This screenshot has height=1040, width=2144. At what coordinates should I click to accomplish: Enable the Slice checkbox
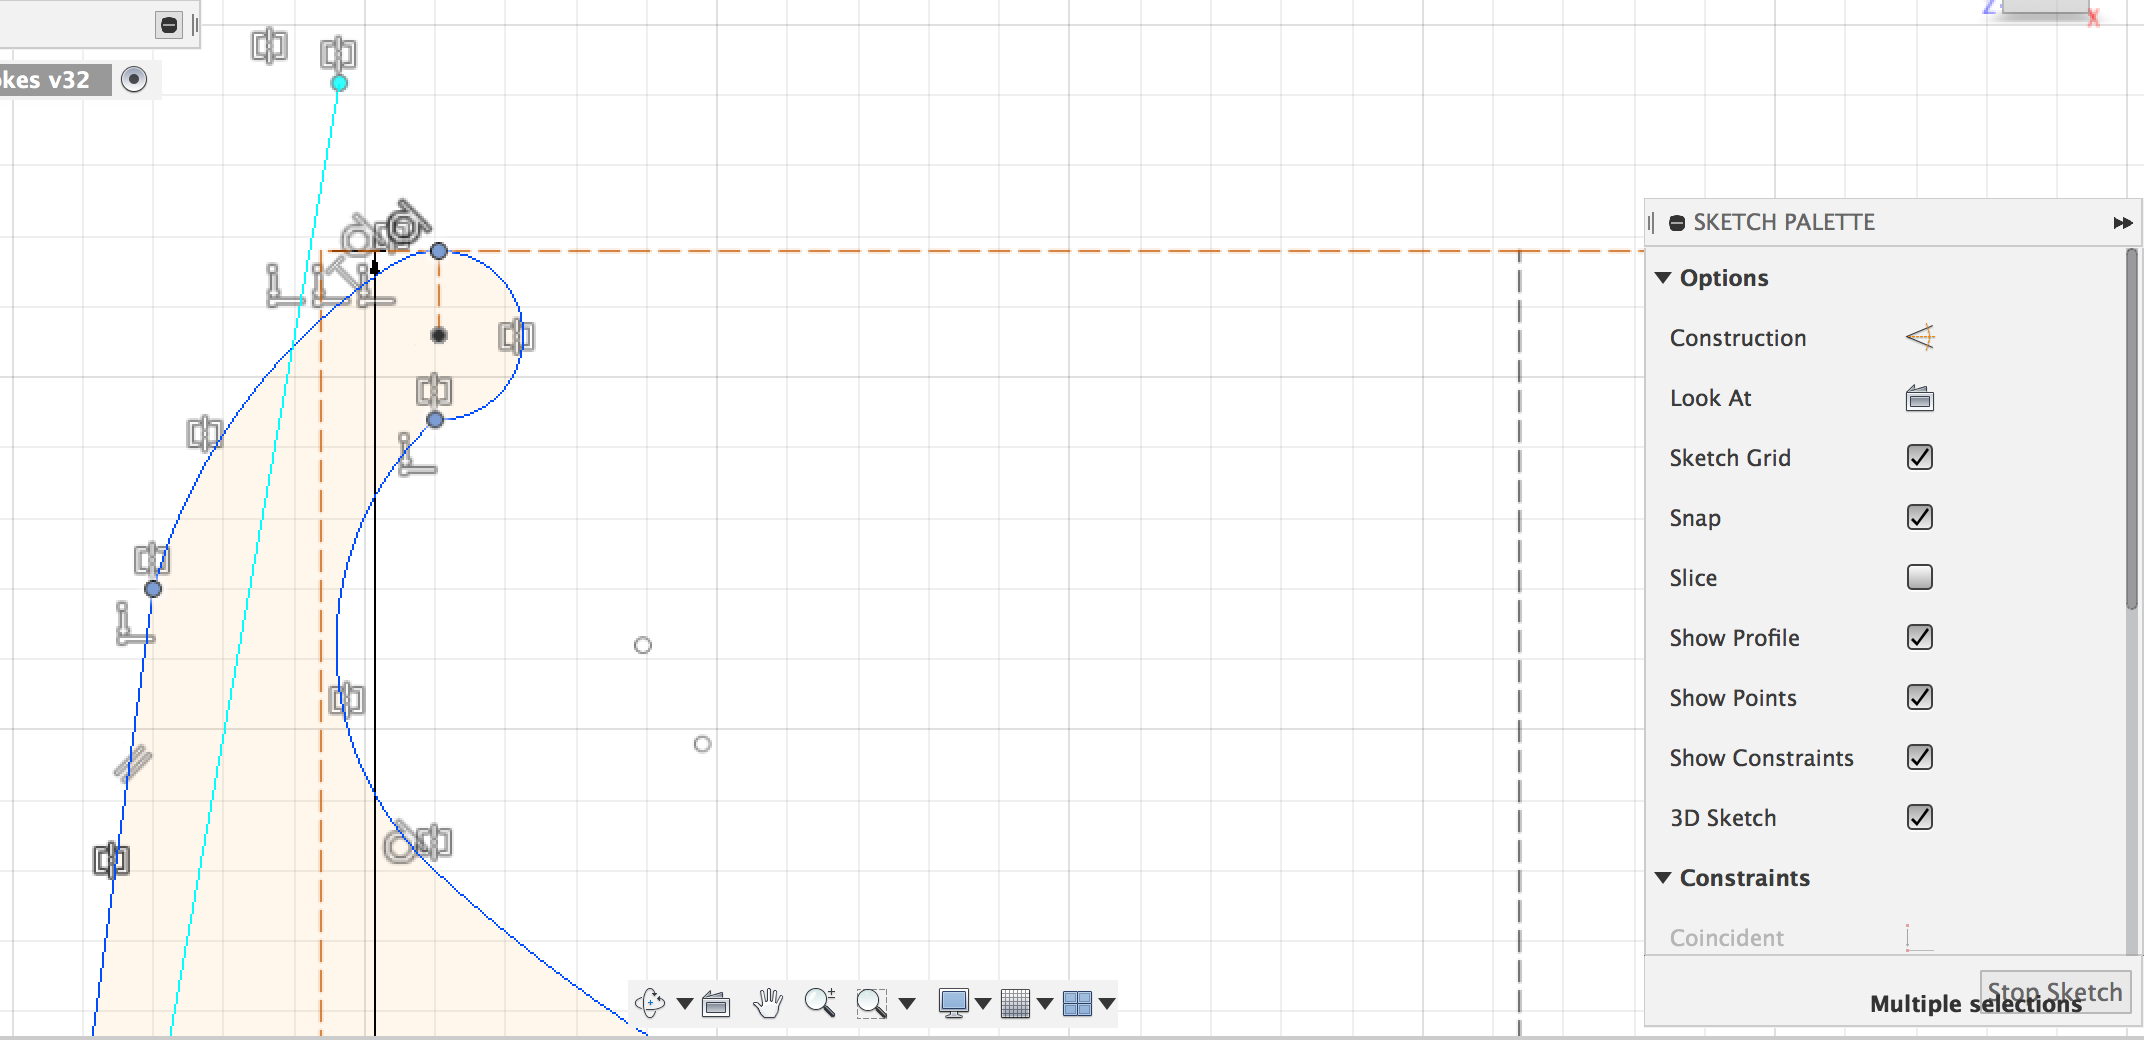(1919, 577)
